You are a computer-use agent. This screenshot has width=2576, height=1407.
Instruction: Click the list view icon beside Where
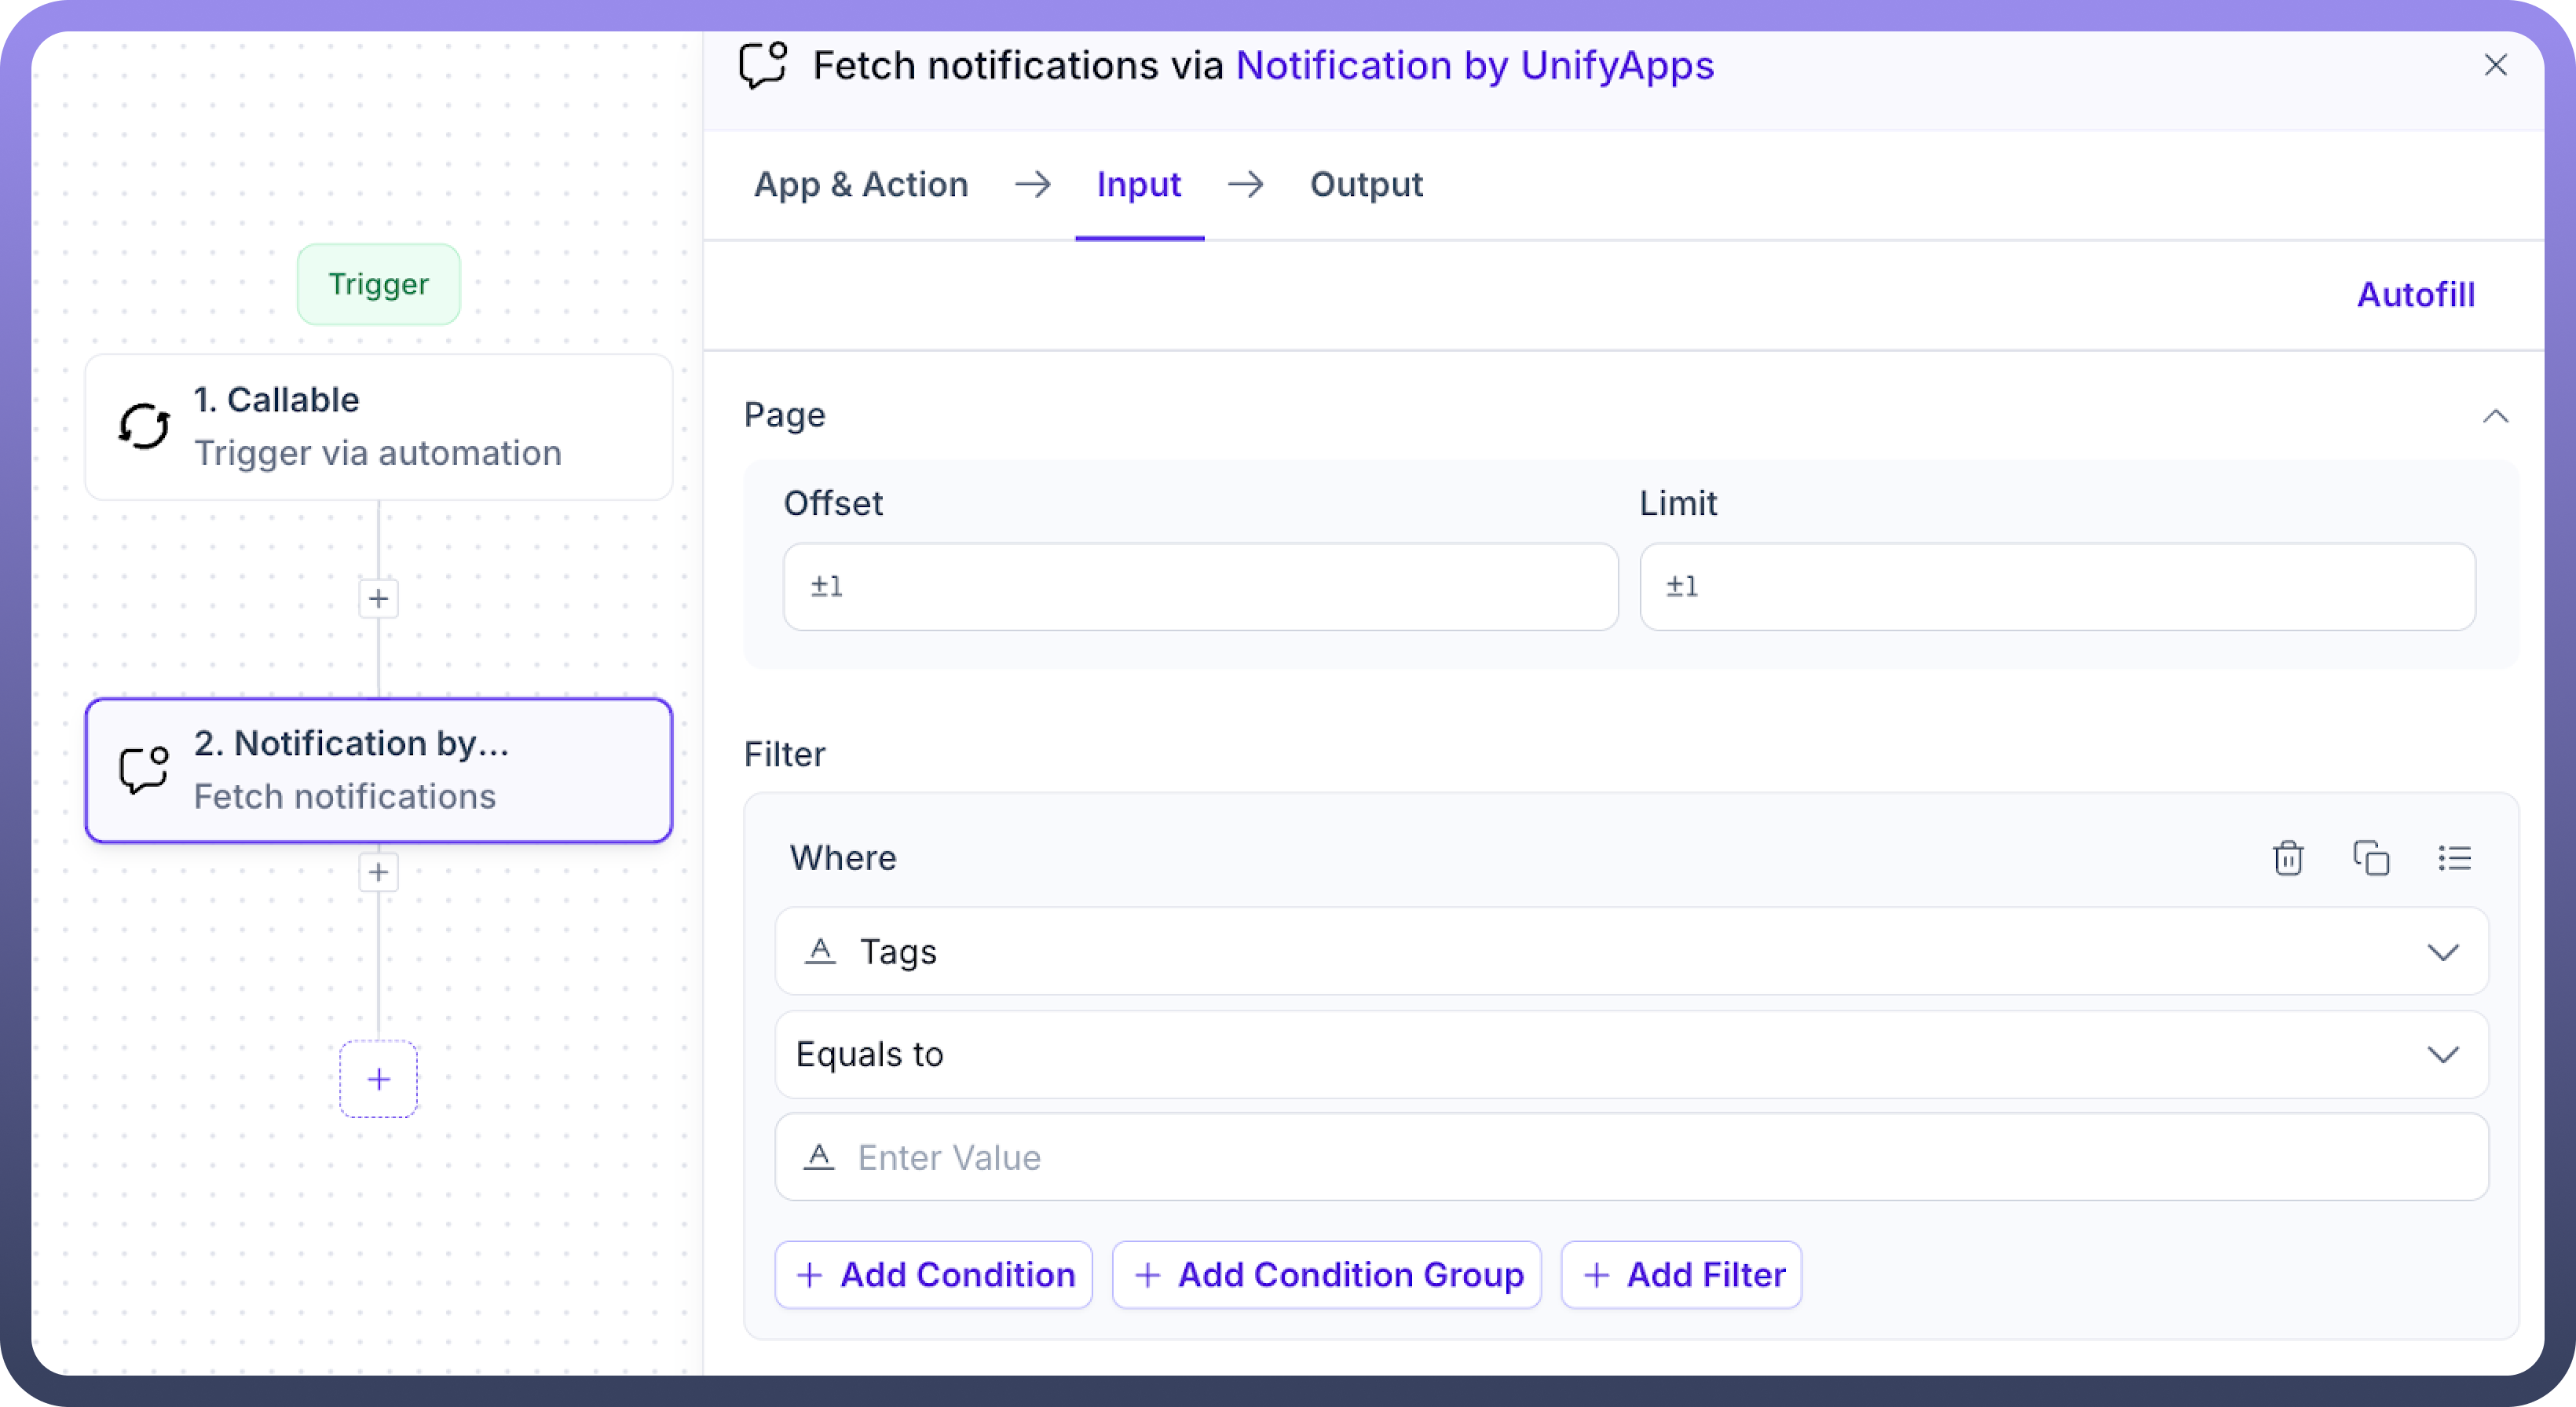coord(2454,858)
